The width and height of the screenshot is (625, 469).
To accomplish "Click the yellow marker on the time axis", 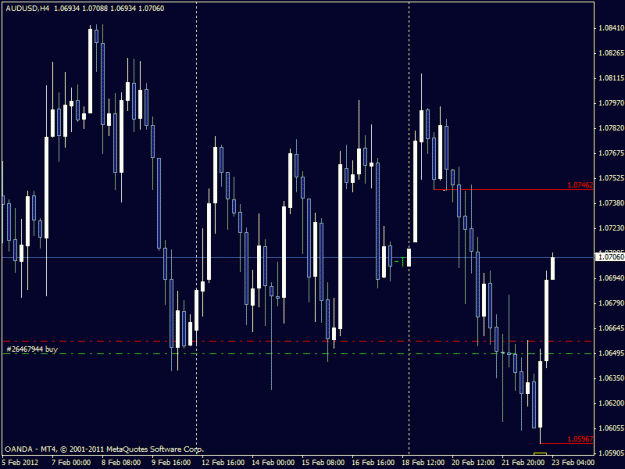I will 540,454.
